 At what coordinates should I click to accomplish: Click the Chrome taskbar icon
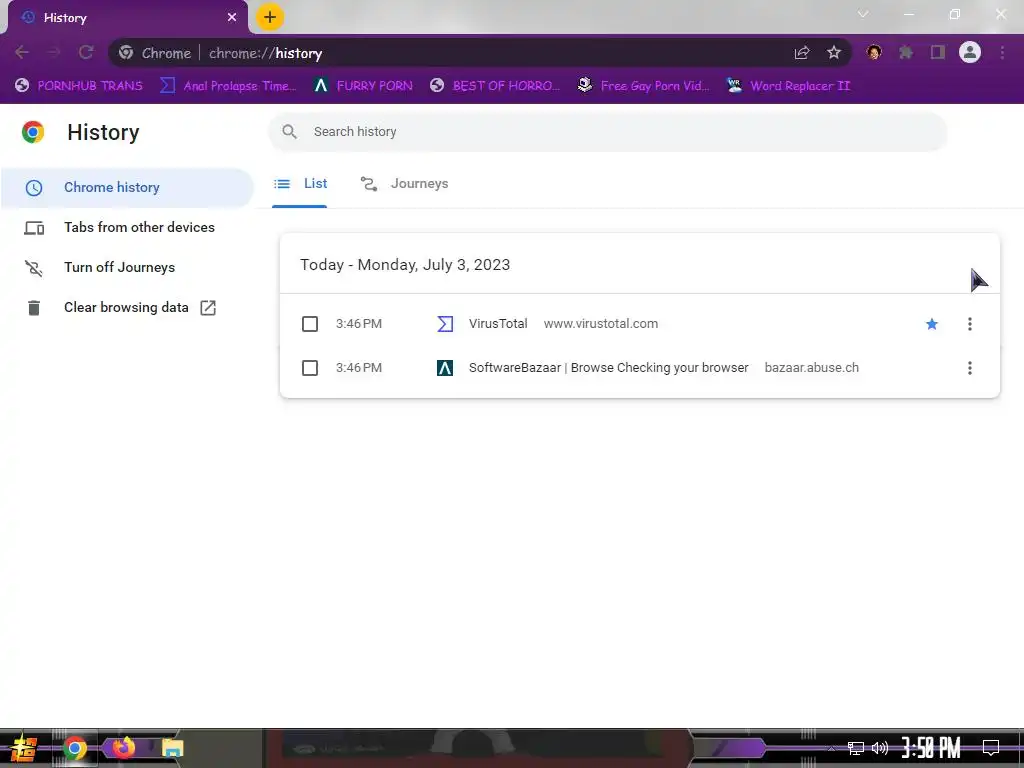coord(75,748)
